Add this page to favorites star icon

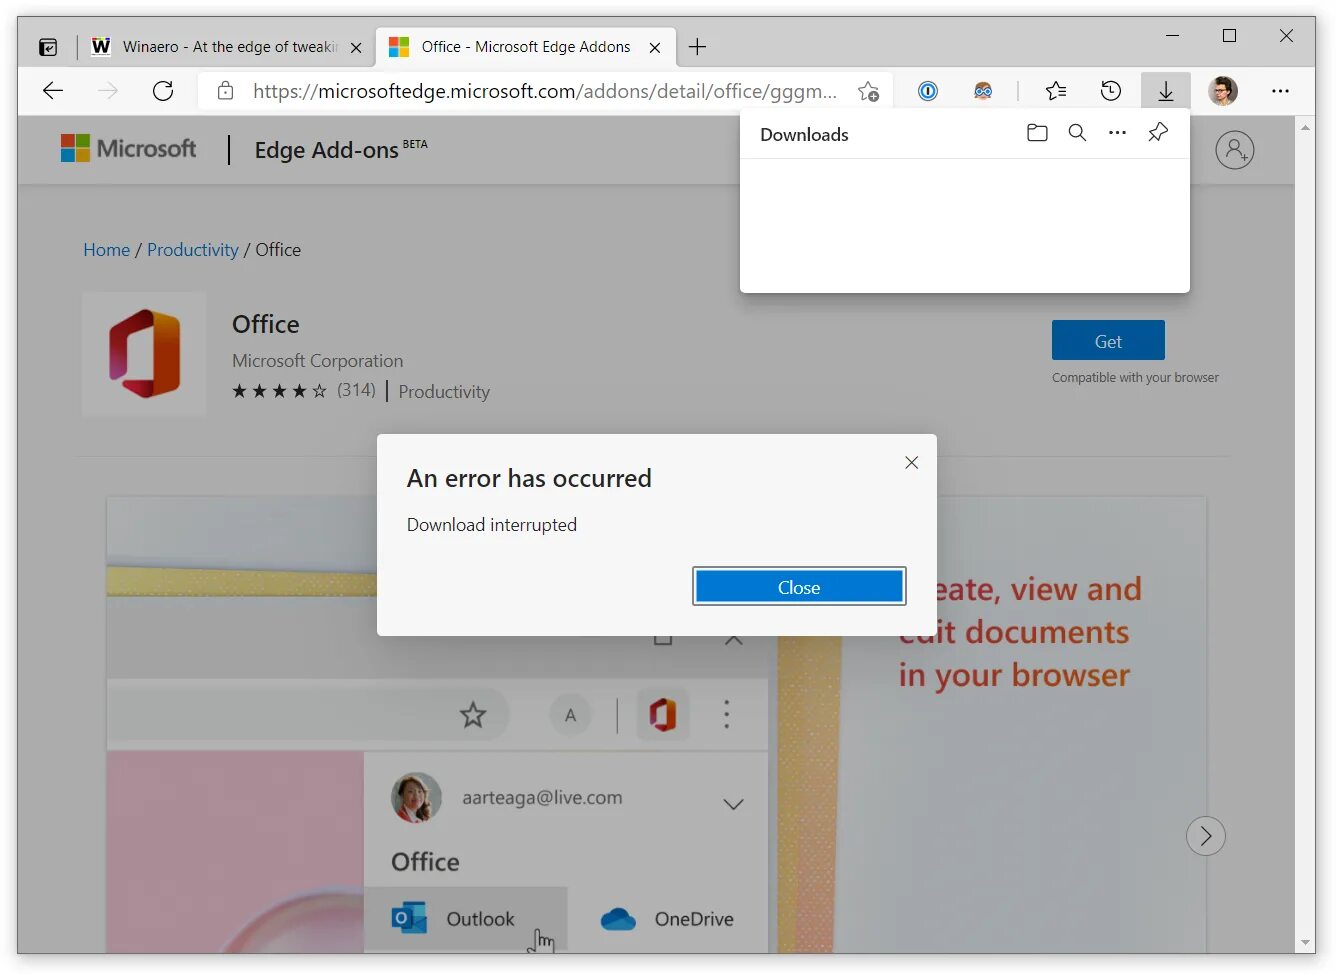[868, 91]
